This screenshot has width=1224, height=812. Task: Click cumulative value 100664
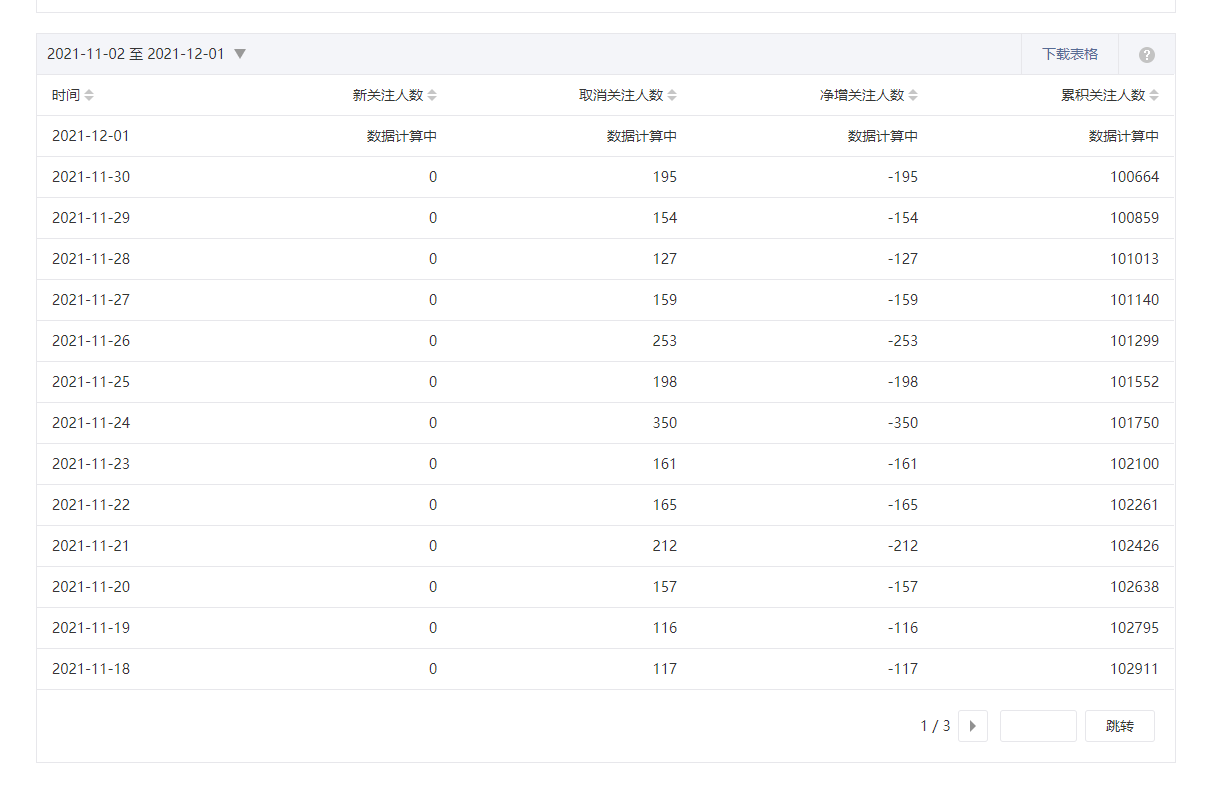pos(1134,177)
